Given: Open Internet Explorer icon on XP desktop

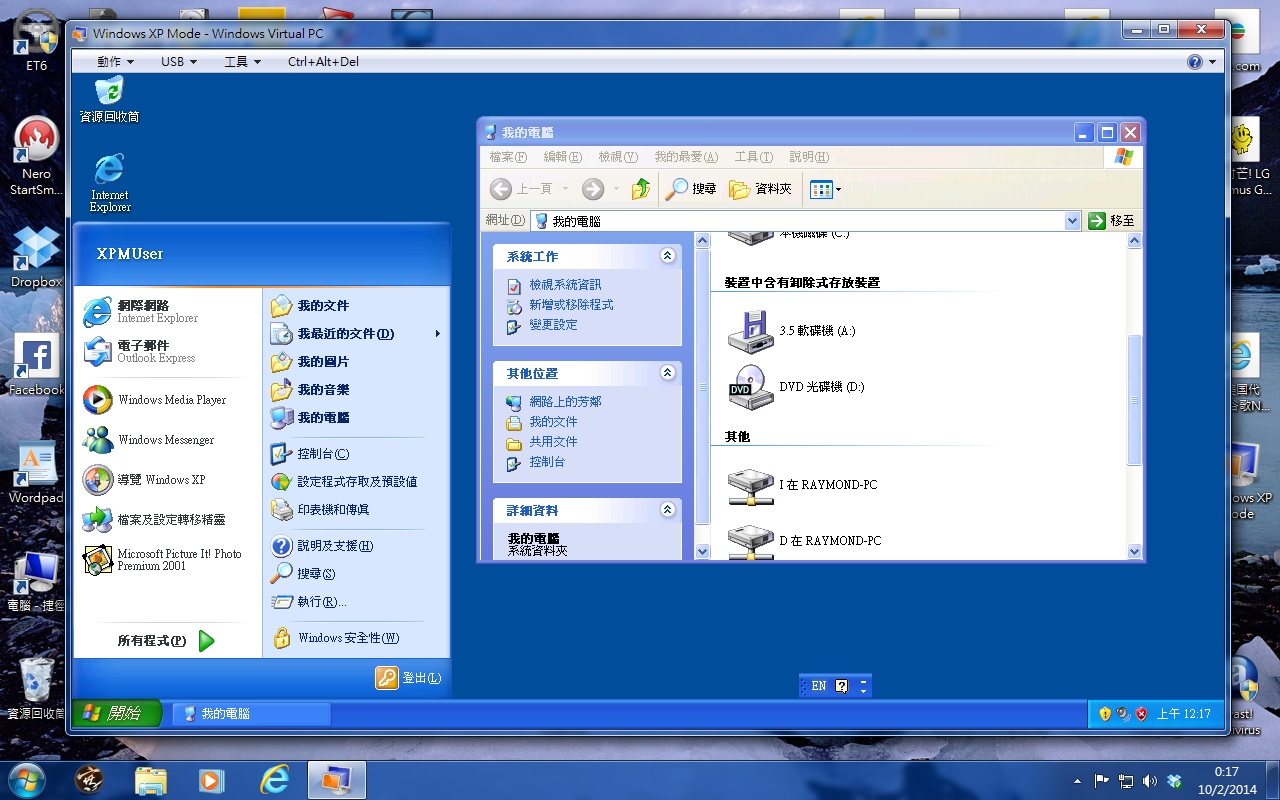Looking at the screenshot, I should (109, 183).
